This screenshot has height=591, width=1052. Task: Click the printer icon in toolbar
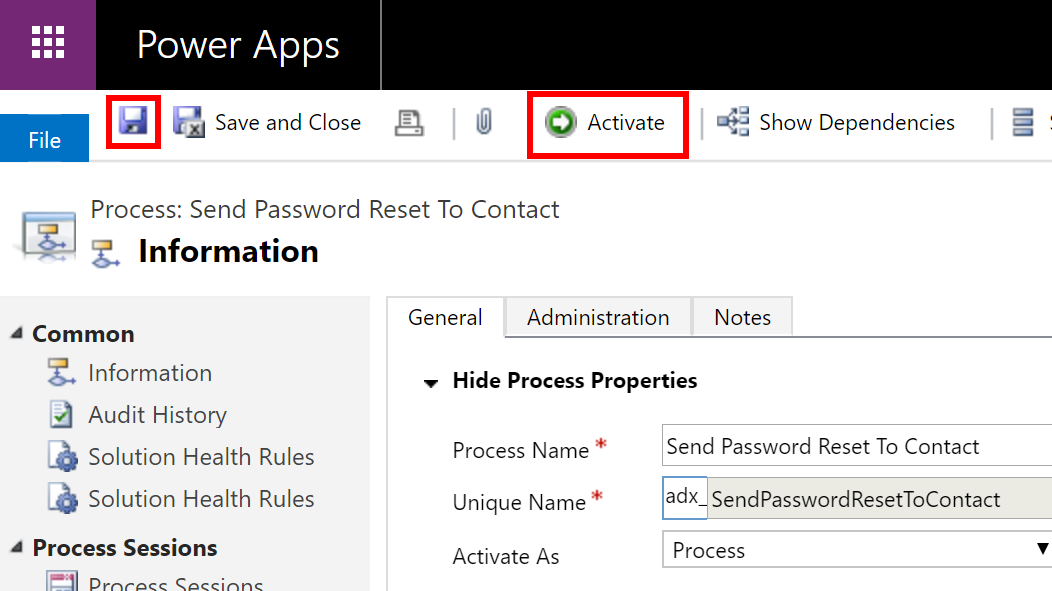[x=409, y=123]
